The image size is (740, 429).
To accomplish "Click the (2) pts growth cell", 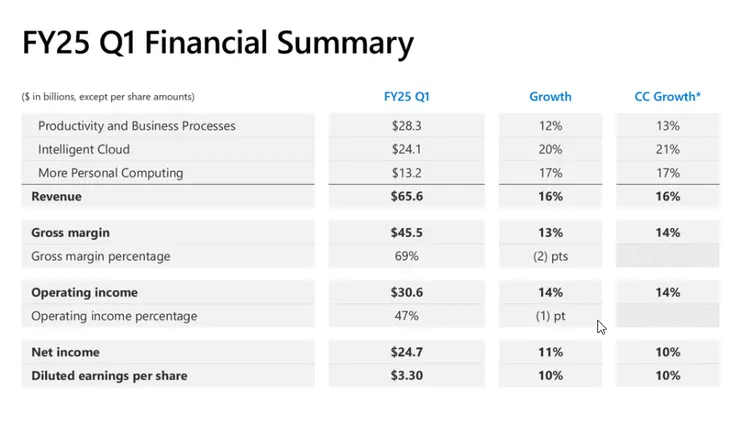I will 550,256.
